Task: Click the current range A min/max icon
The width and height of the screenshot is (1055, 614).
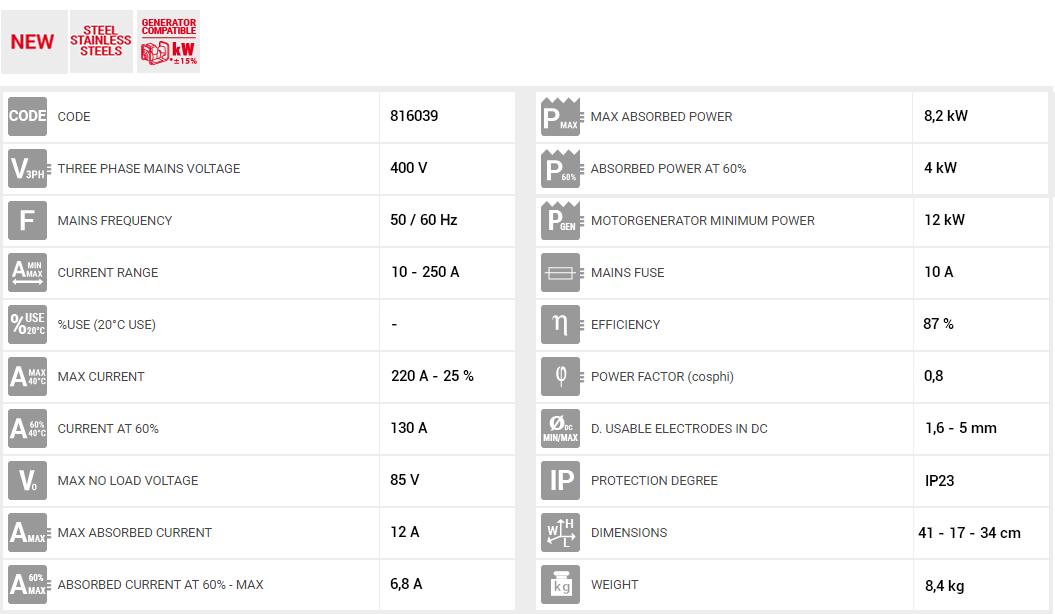Action: 27,272
